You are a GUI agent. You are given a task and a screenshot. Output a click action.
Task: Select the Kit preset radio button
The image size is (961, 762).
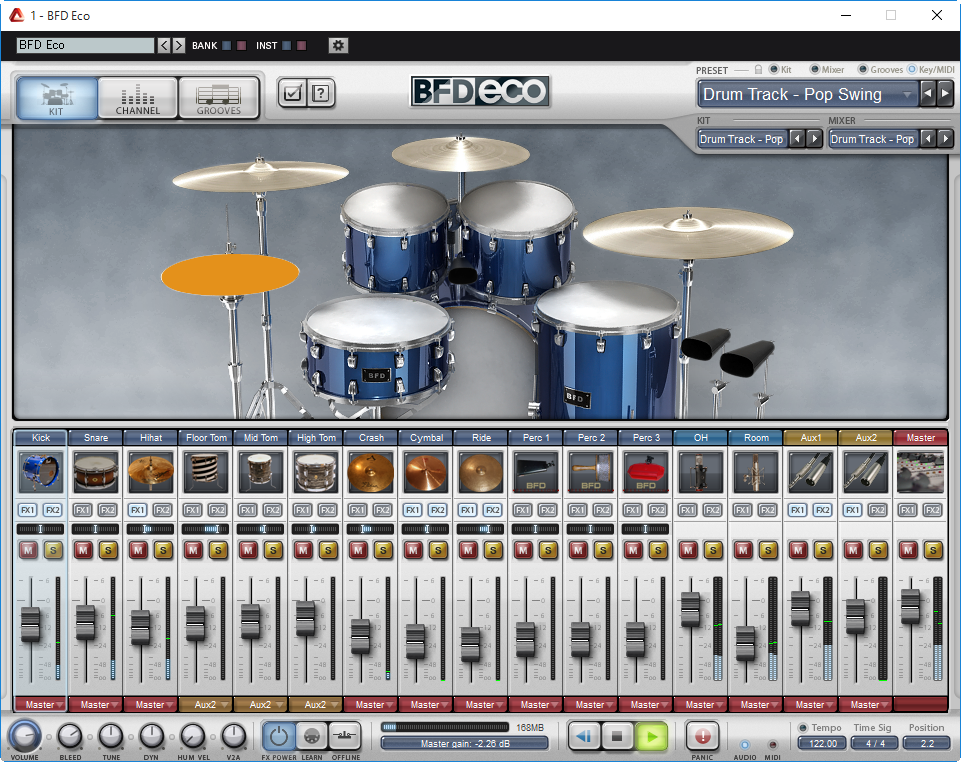click(774, 69)
